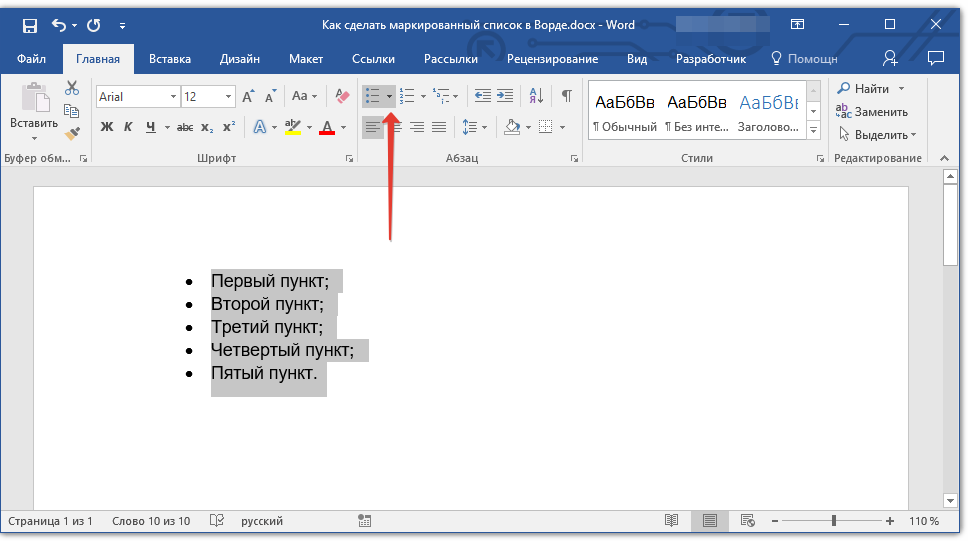This screenshot has height=541, width=968.
Task: Toggle bold formatting (Ж)
Action: (x=107, y=127)
